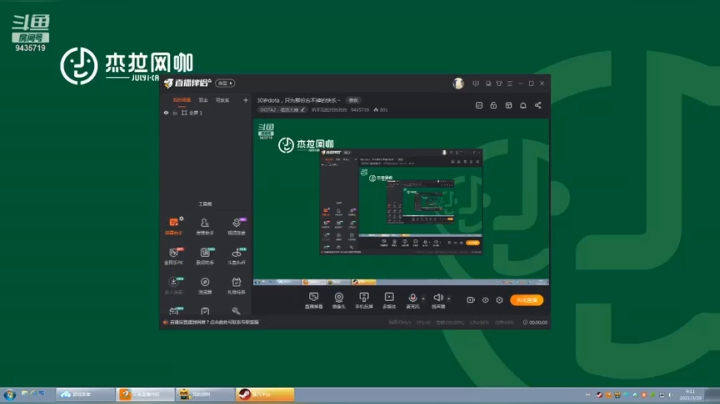The image size is (720, 404).
Task: Open the third toolbox tool with purple badge
Action: pyautogui.click(x=236, y=226)
